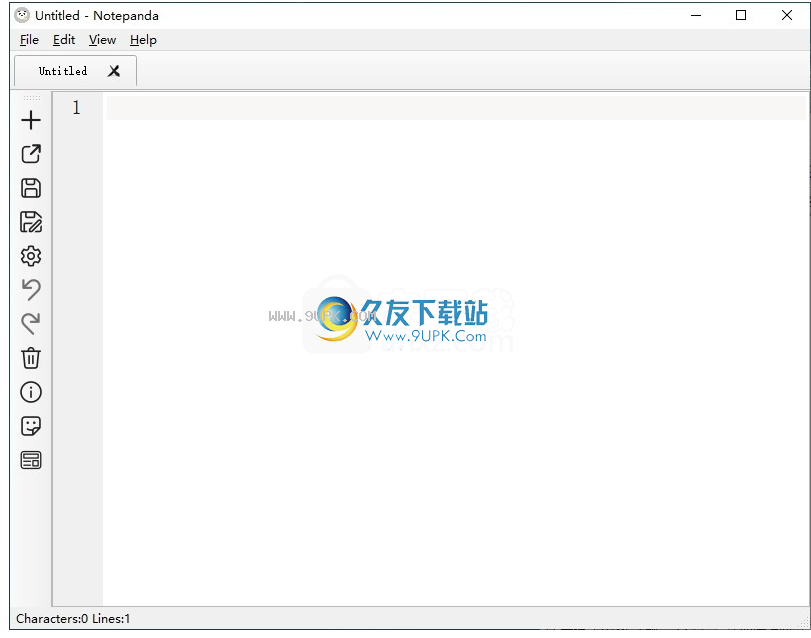Image resolution: width=811 pixels, height=638 pixels.
Task: Click the Notepanda panda icon in title bar
Action: 22,15
